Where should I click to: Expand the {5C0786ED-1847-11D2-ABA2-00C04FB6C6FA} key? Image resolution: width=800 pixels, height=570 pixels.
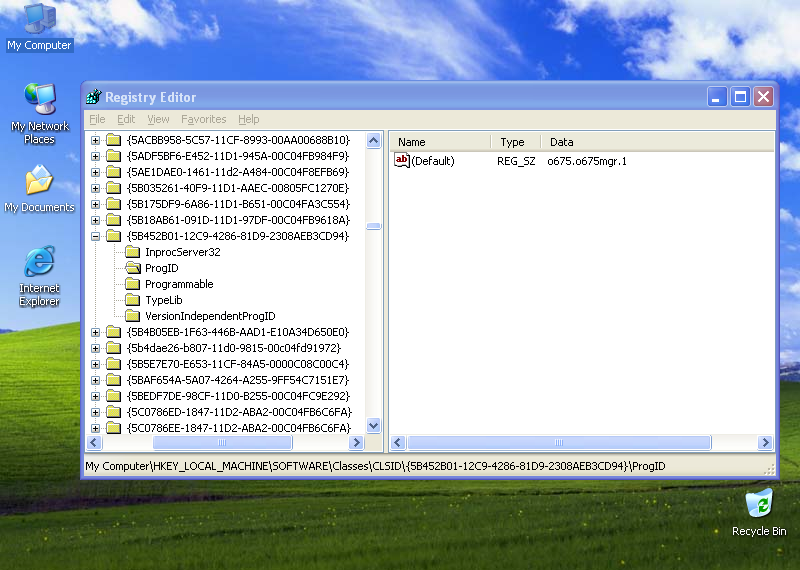95,412
